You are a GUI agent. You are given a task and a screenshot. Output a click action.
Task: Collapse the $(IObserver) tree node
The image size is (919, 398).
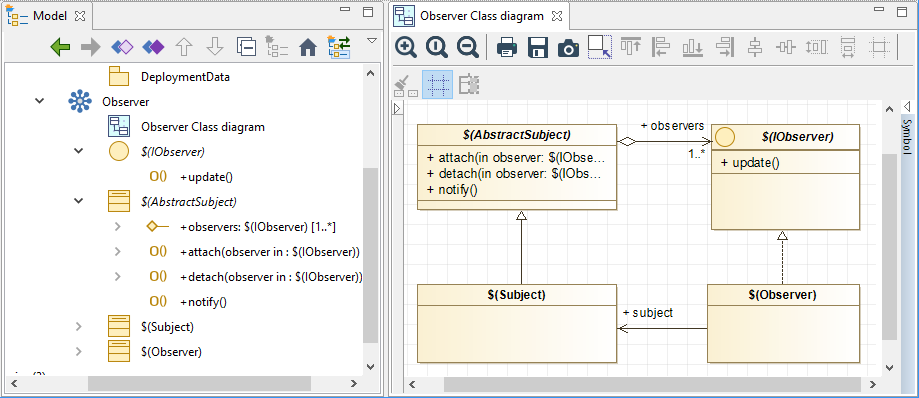79,151
